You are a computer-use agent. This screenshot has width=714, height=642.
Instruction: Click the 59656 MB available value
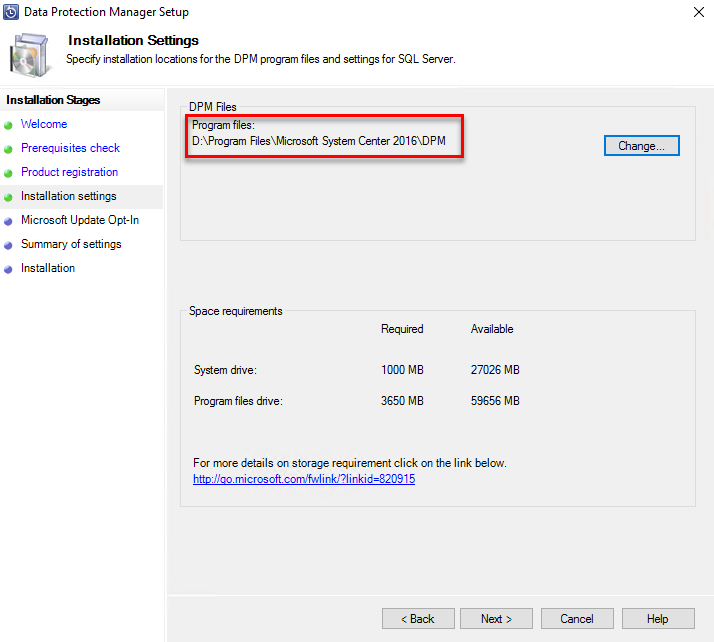tap(495, 401)
